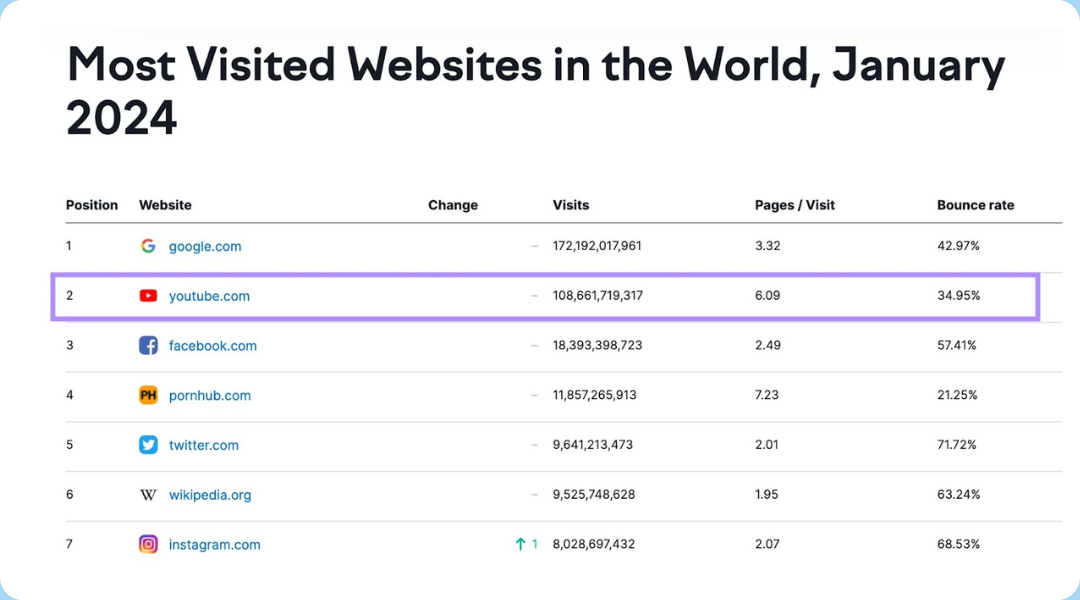
Task: Click the Website column header
Action: point(165,205)
